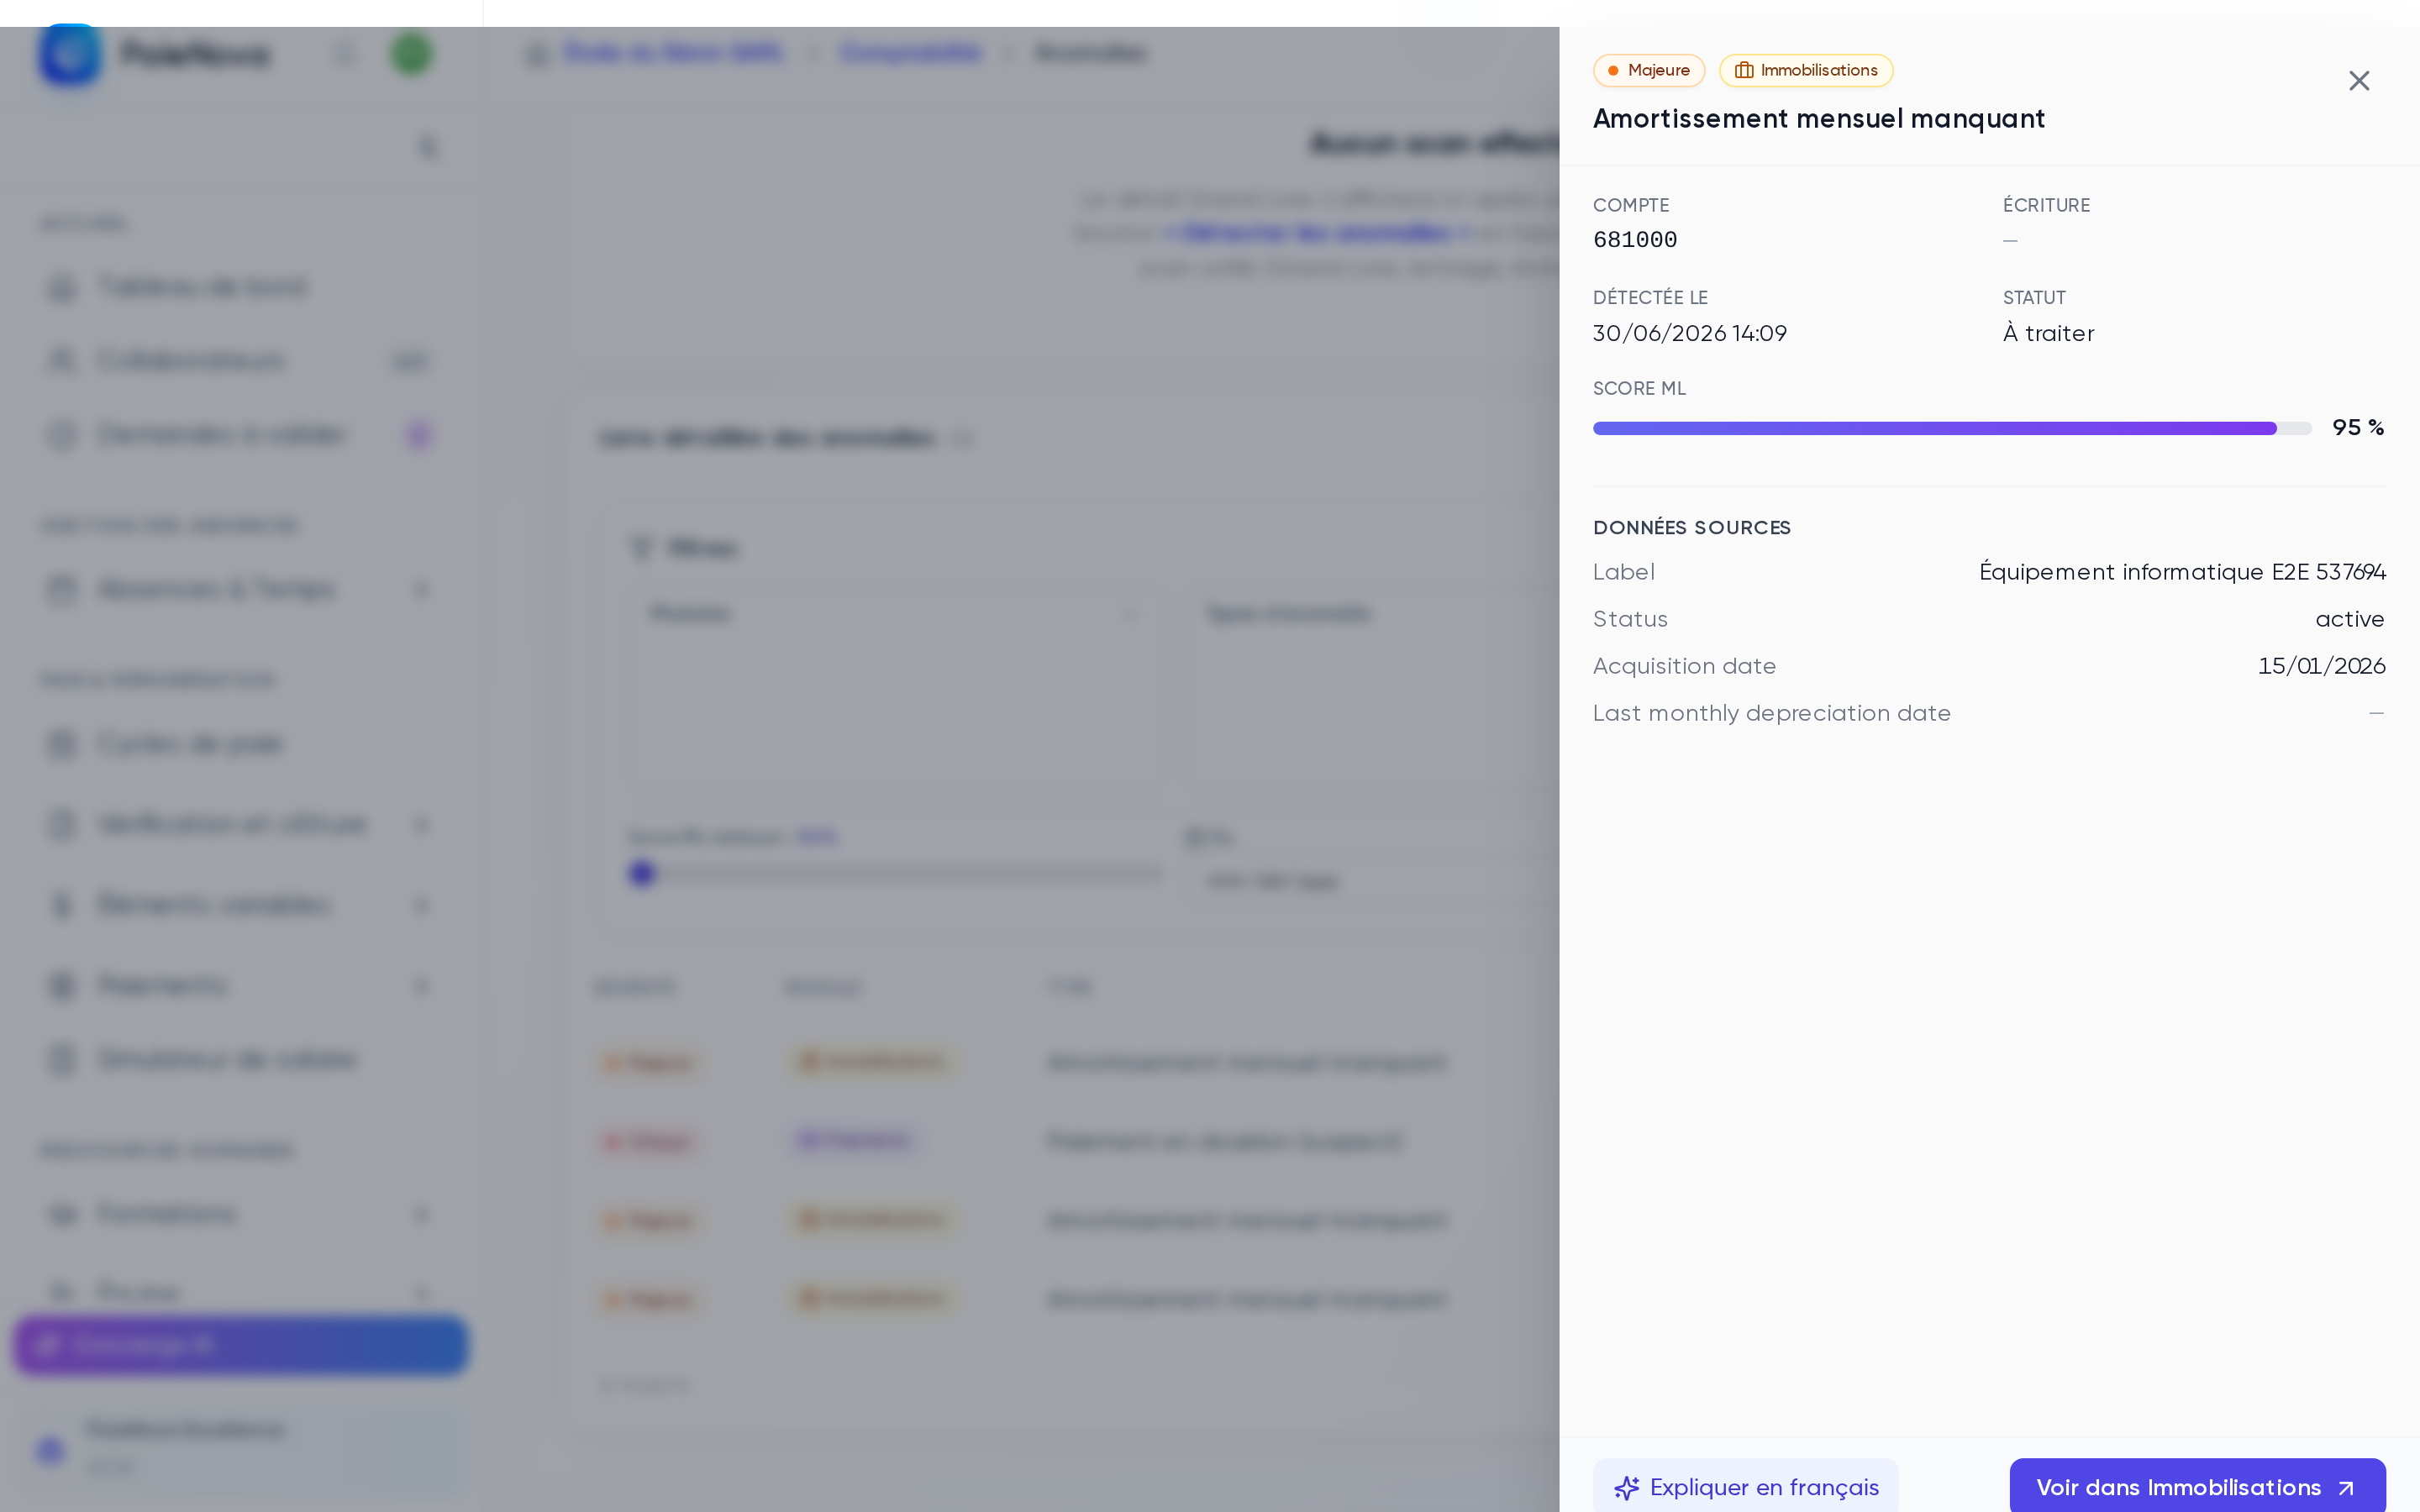The height and width of the screenshot is (1512, 2420).
Task: Click the À traiter status value
Action: point(2048,334)
